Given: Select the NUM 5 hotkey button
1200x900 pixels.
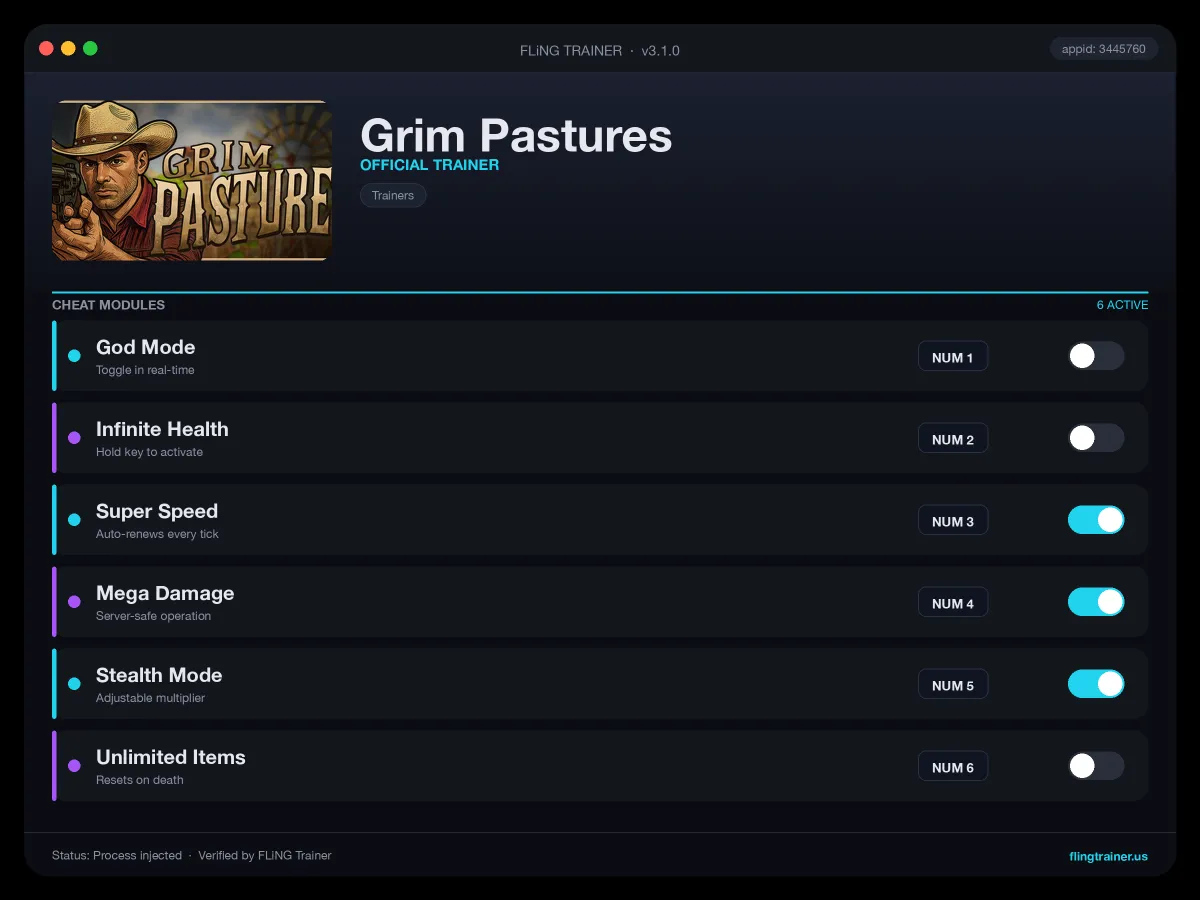Looking at the screenshot, I should [953, 685].
